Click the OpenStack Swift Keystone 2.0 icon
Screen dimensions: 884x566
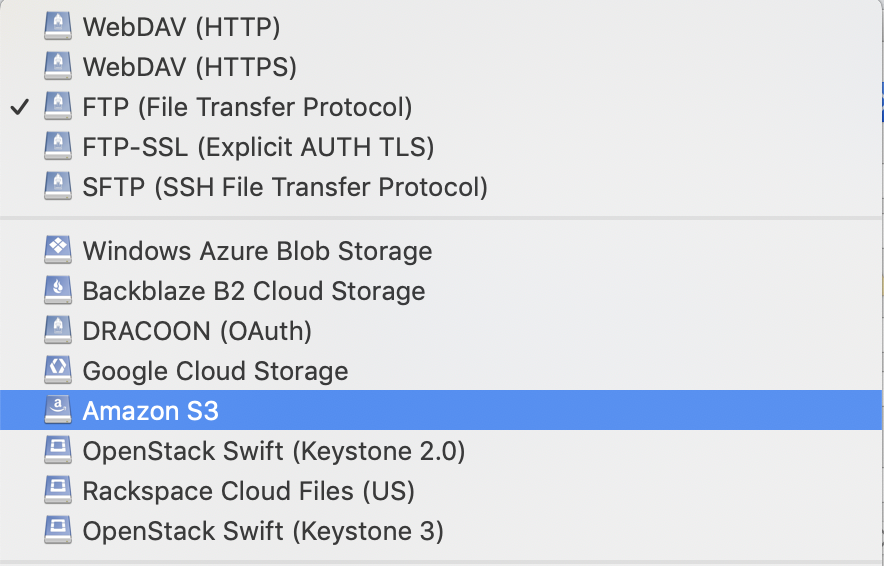coord(58,450)
